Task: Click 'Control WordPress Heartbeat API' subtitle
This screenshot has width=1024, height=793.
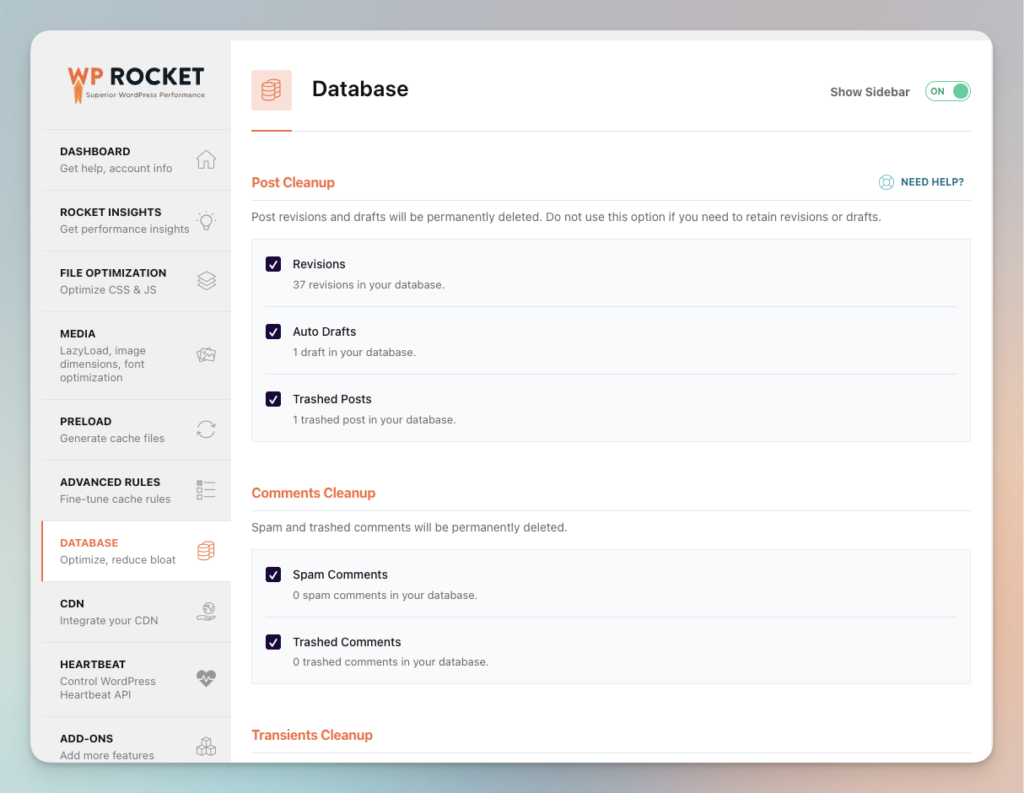Action: pos(108,688)
